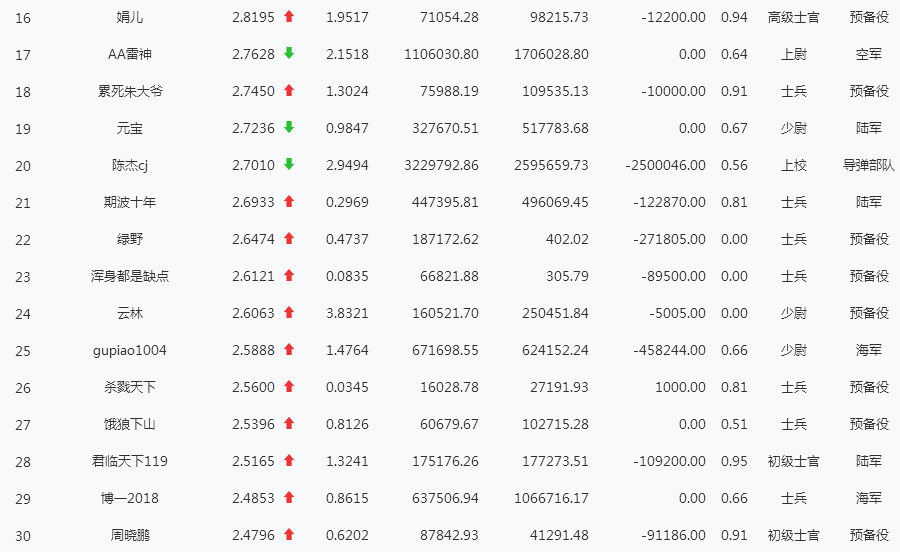Click the red up arrow in 娟儿 row
Screen dimensions: 900x552
click(289, 17)
